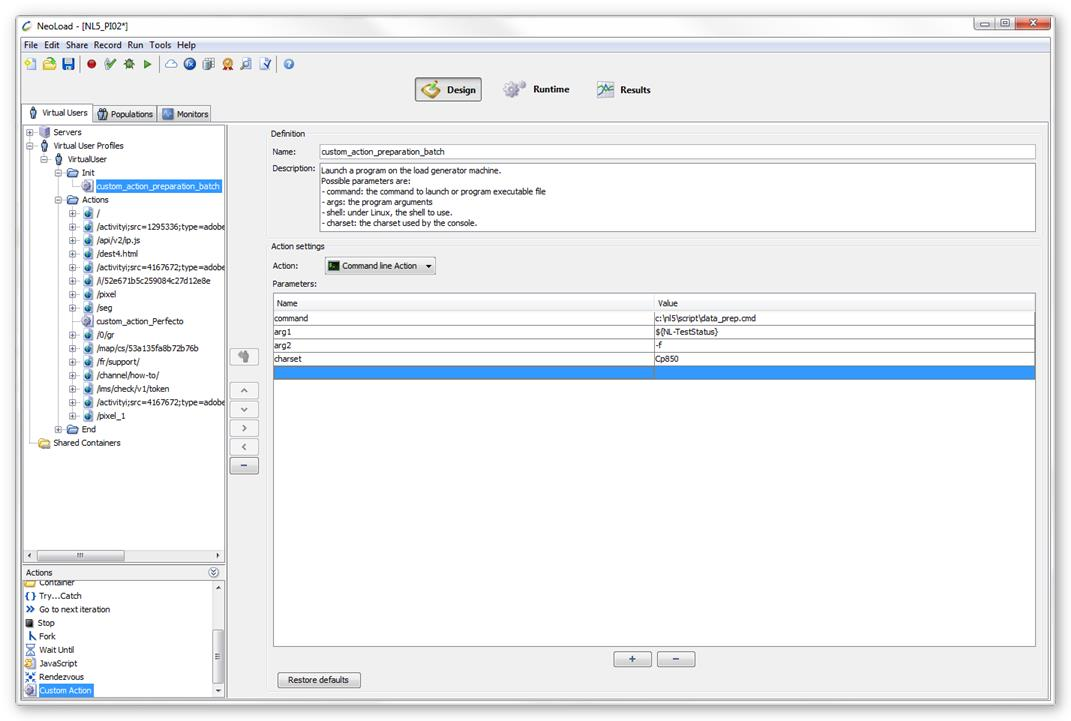Viewport: 1071px width, 721px height.
Task: Expand the Servers tree node
Action: click(x=30, y=132)
